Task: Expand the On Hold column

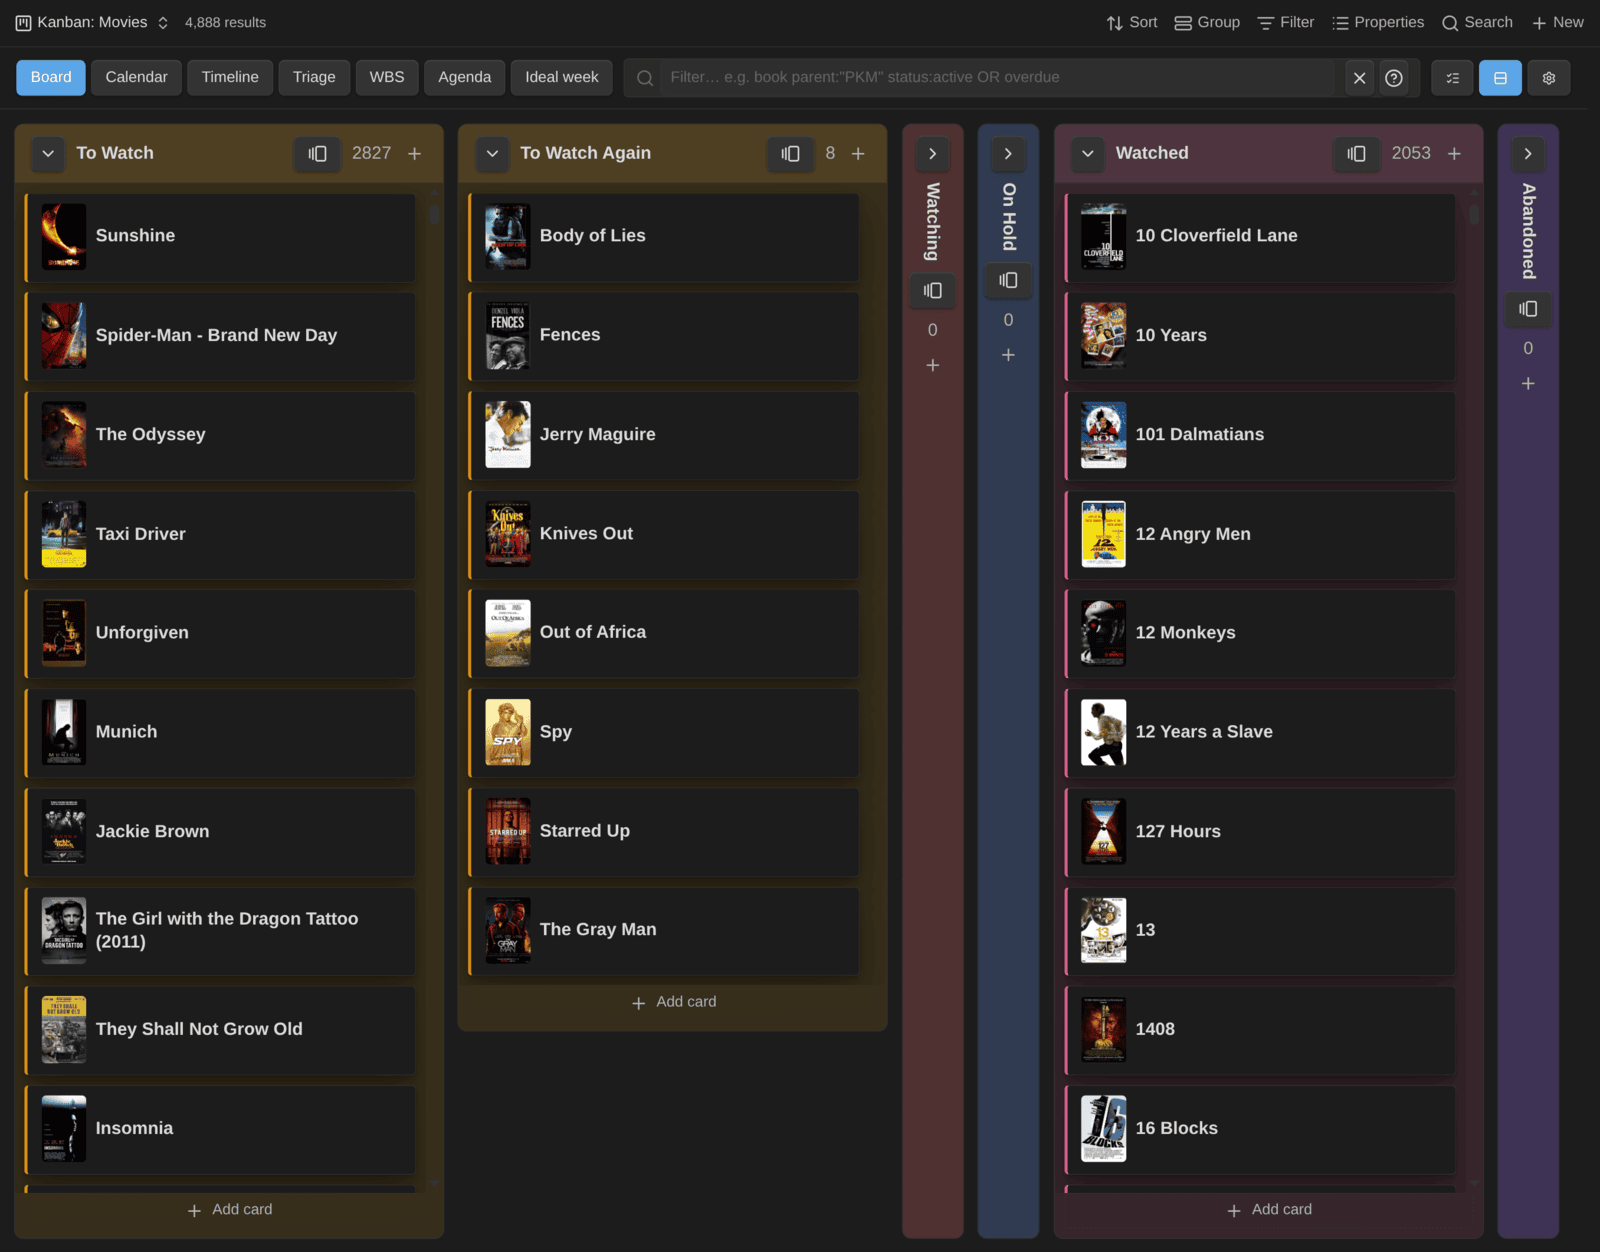Action: click(x=1008, y=153)
